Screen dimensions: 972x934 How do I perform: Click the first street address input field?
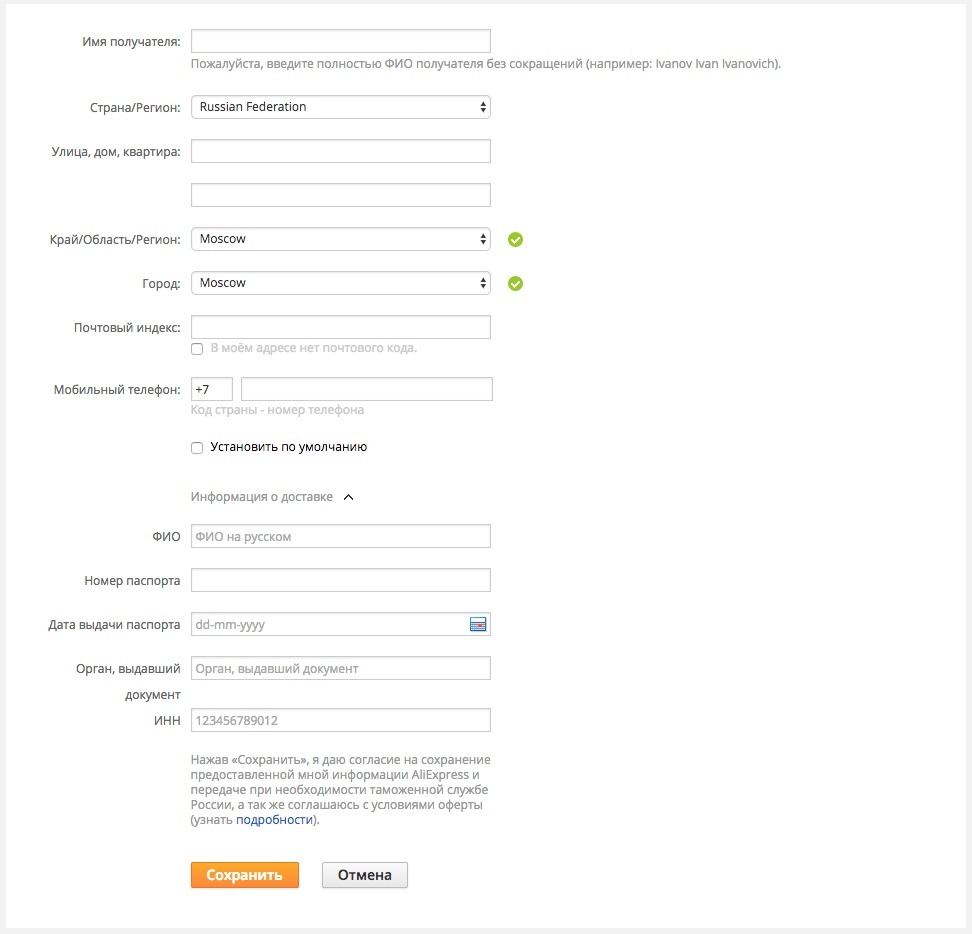(x=340, y=151)
